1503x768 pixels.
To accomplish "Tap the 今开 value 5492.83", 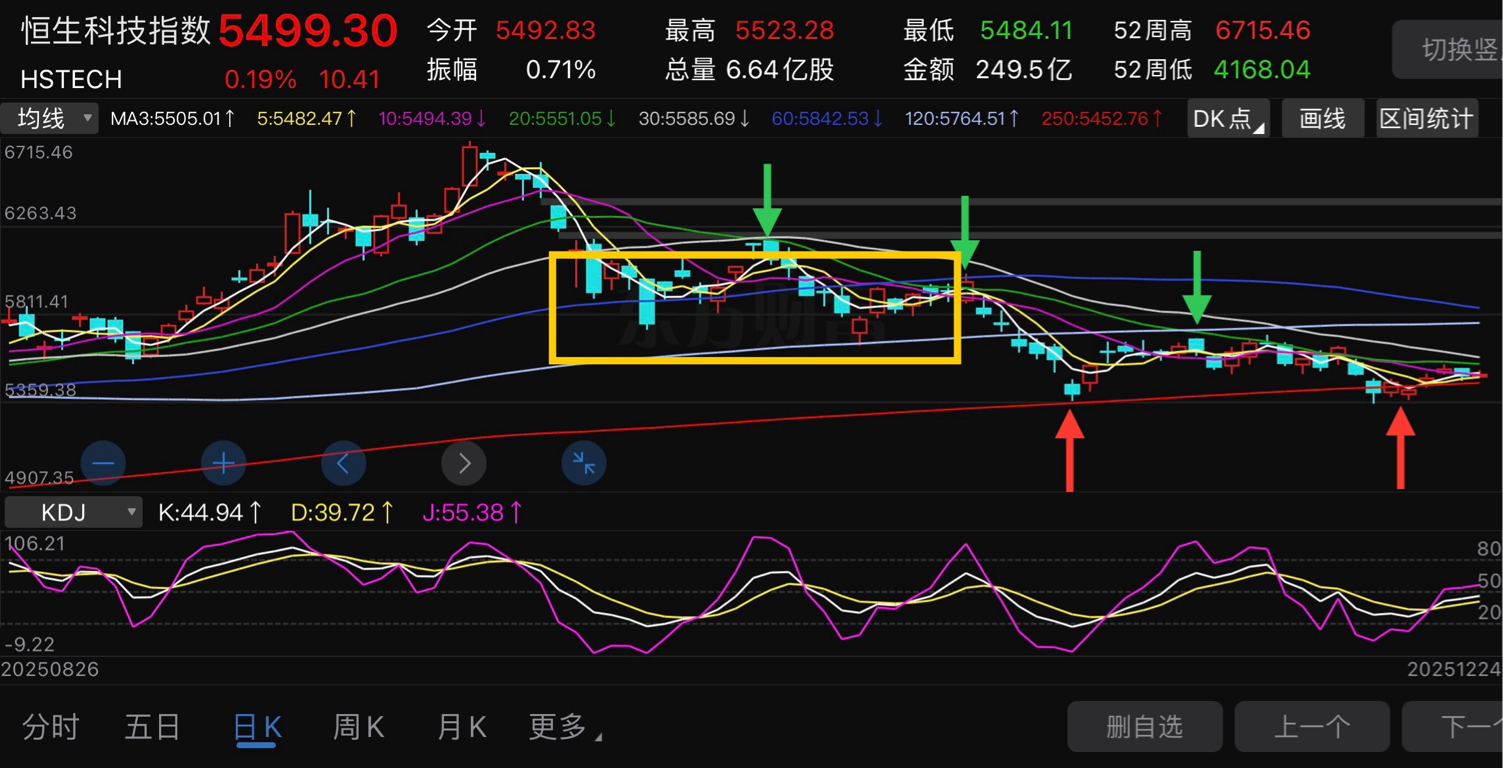I will (546, 30).
